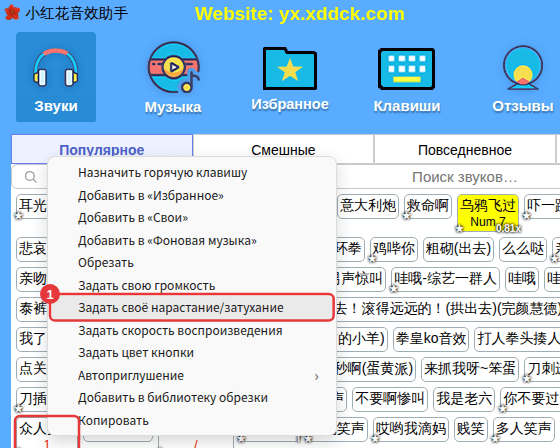
Task: Open the Клавиши keyboard section
Action: (407, 80)
